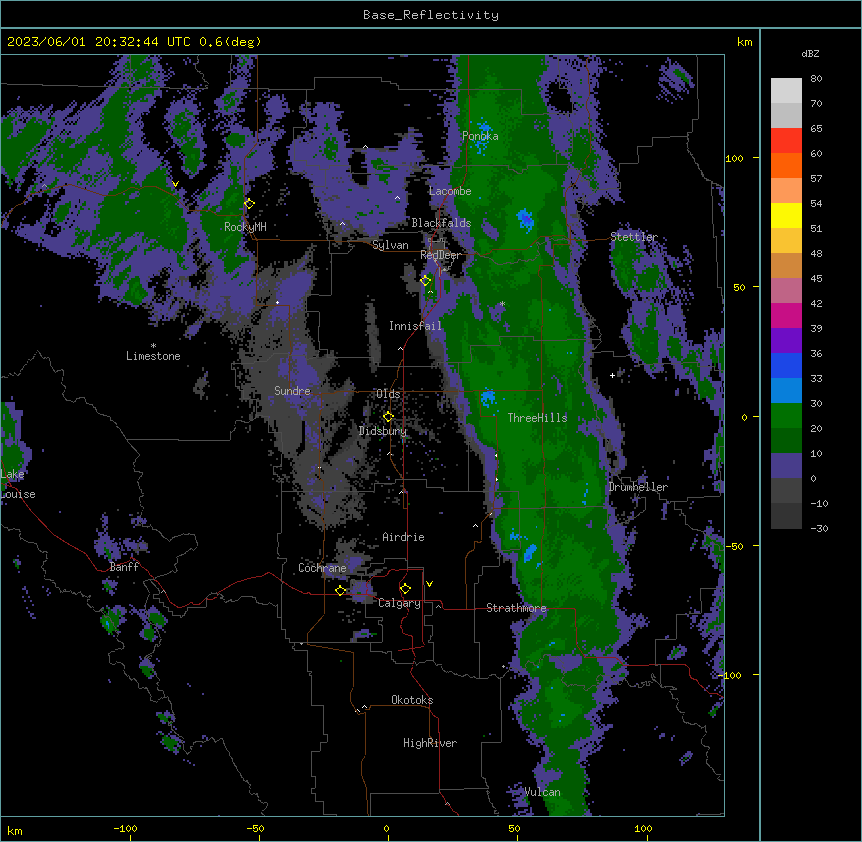Click the Ponoka city label
The width and height of the screenshot is (862, 842).
coord(480,136)
